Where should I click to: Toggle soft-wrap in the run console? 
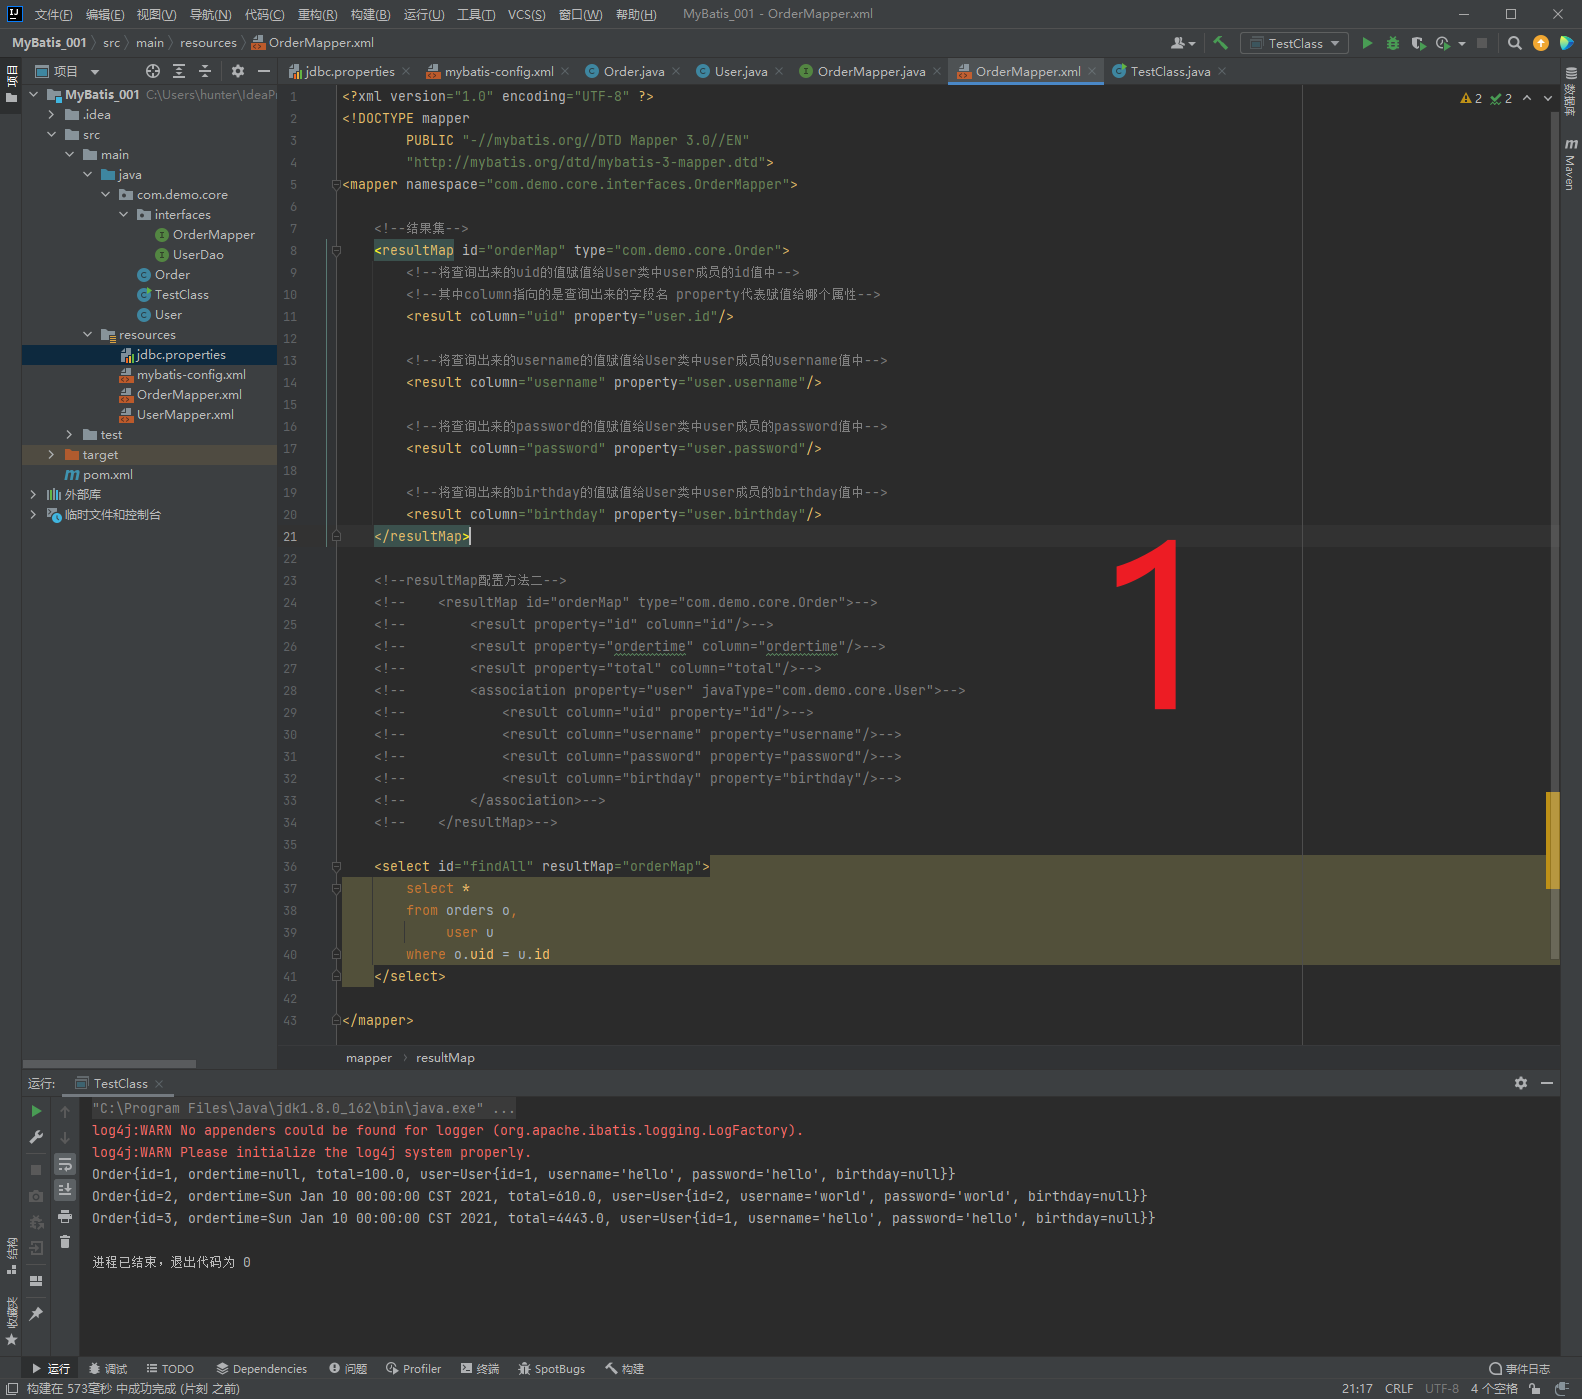point(65,1164)
